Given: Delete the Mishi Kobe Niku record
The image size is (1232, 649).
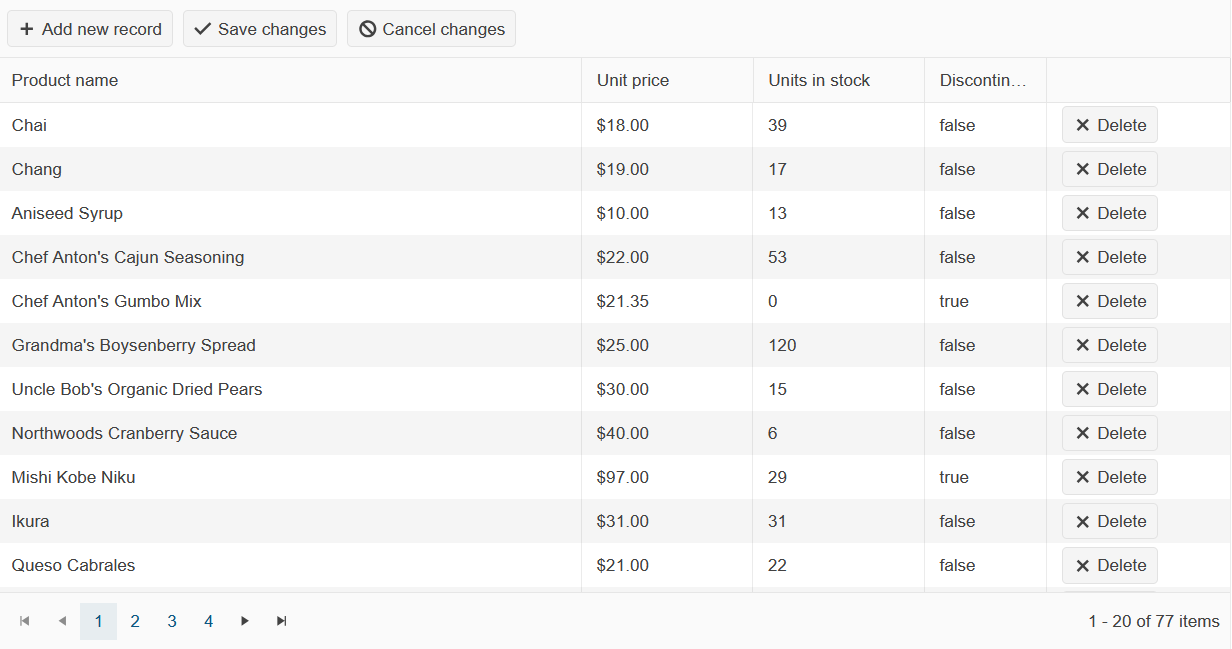Looking at the screenshot, I should 1109,477.
